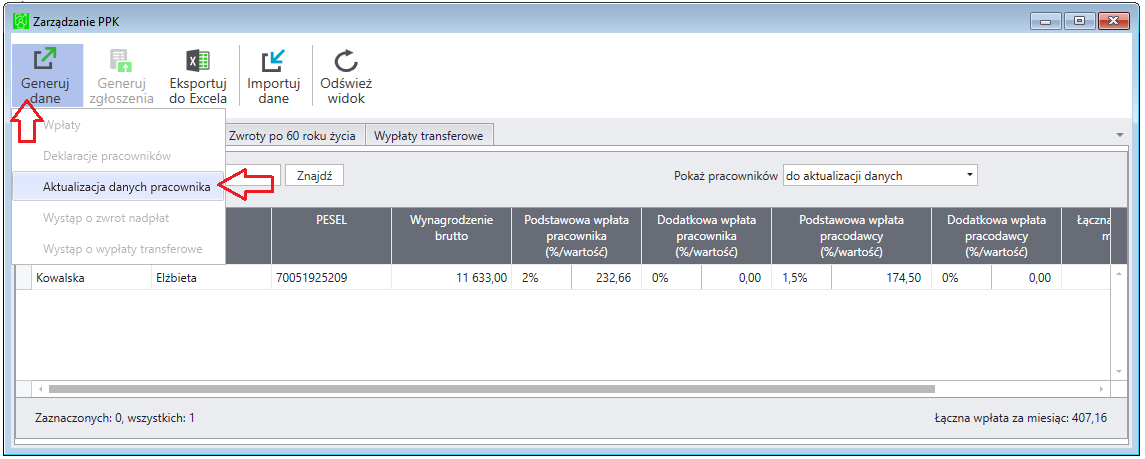Image resolution: width=1145 pixels, height=459 pixels.
Task: Choose Wystąp o zwrot nadpłat entry
Action: pos(118,217)
